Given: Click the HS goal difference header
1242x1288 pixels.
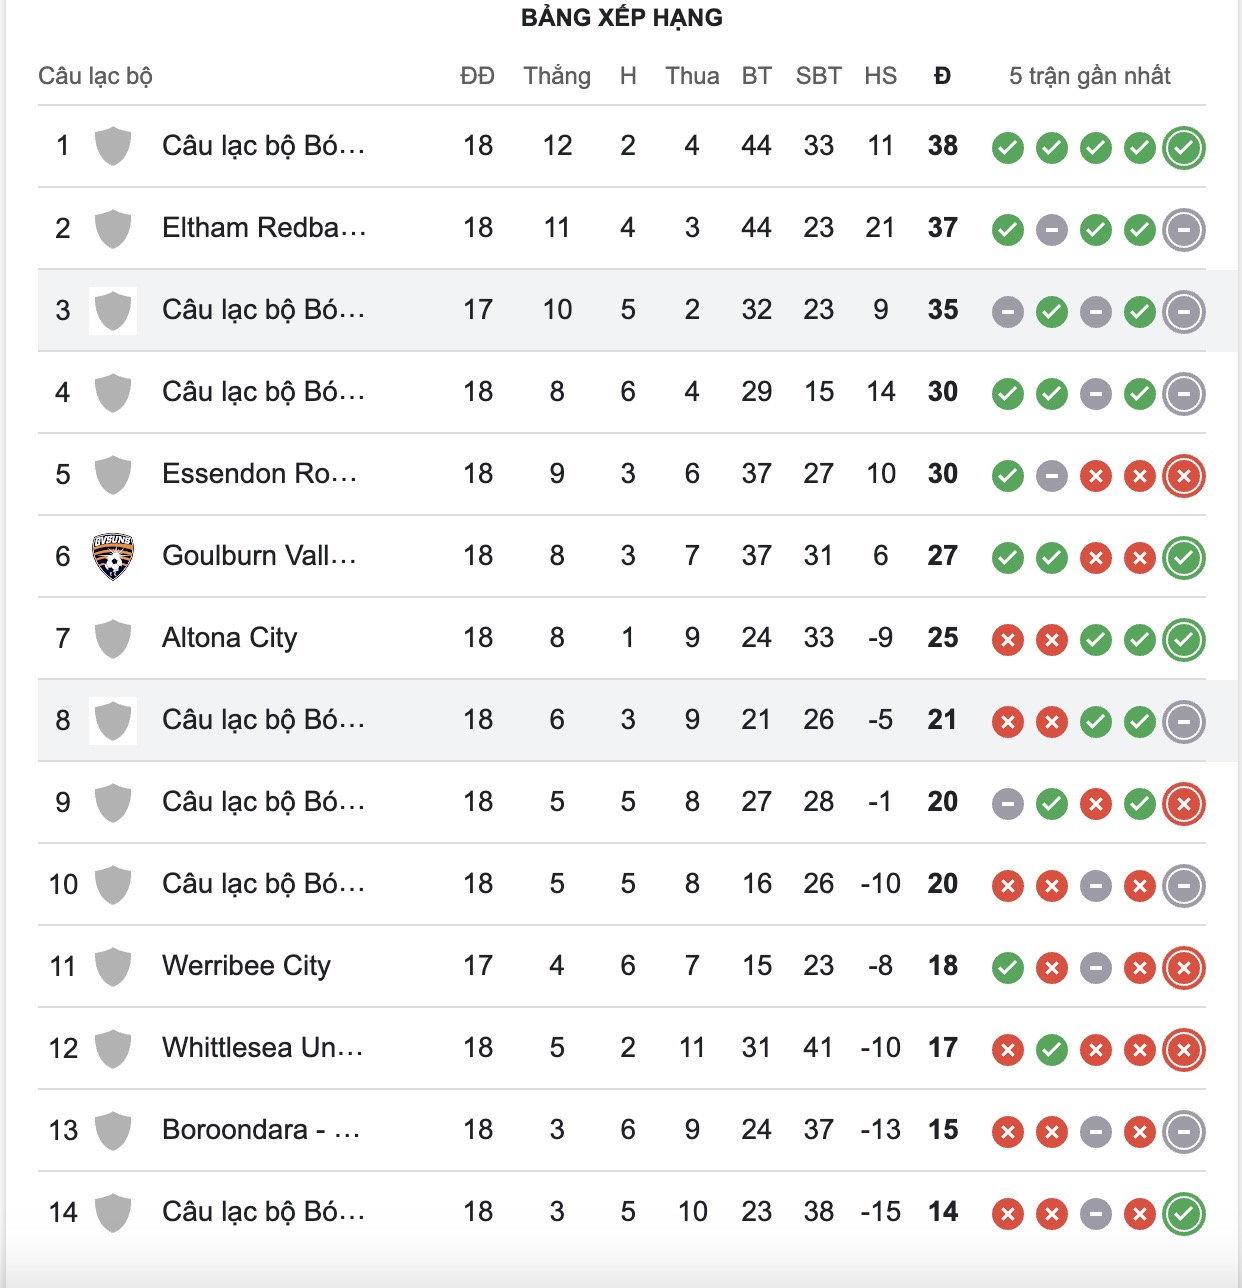Looking at the screenshot, I should 880,76.
